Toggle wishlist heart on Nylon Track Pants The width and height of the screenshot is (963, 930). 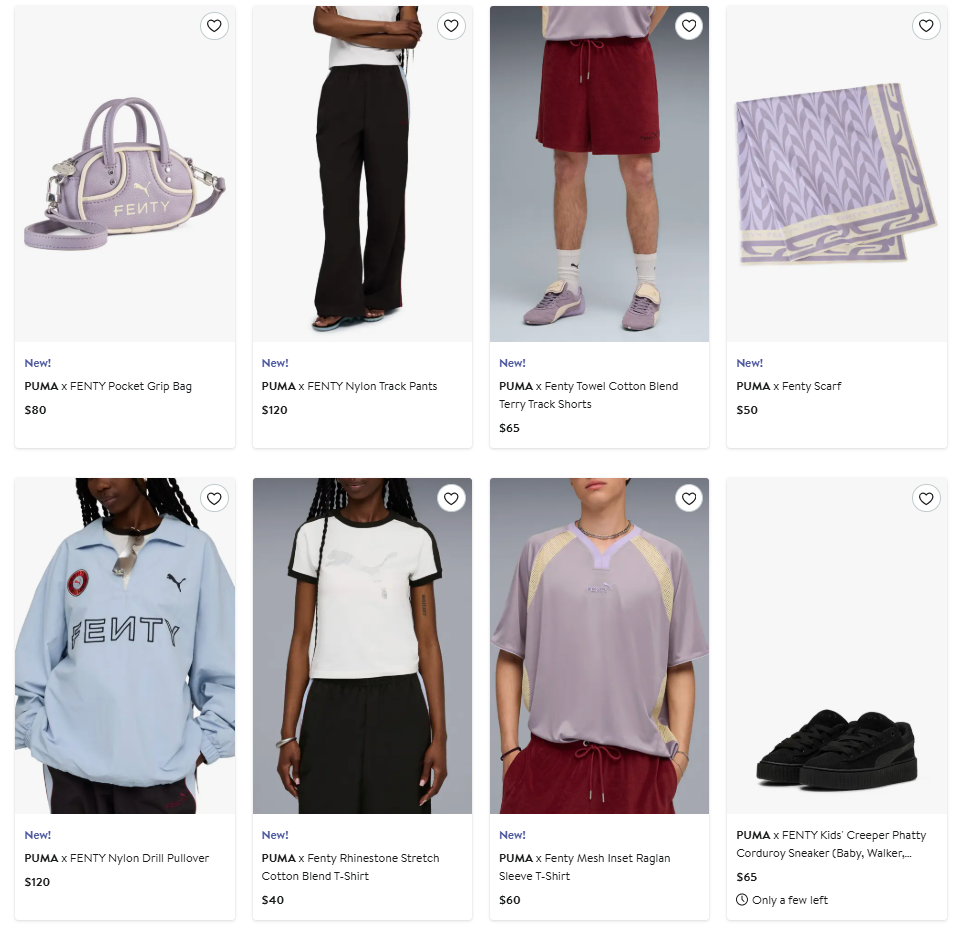(x=451, y=26)
